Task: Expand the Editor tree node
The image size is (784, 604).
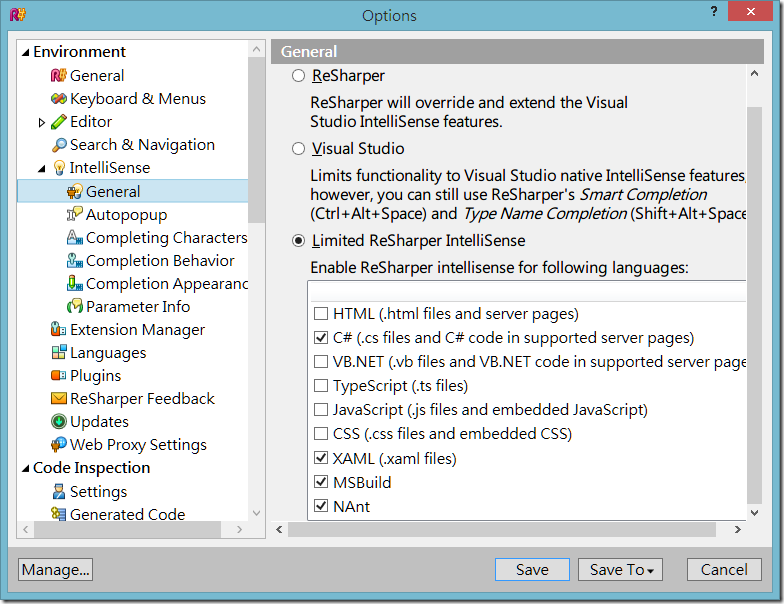Action: 42,122
